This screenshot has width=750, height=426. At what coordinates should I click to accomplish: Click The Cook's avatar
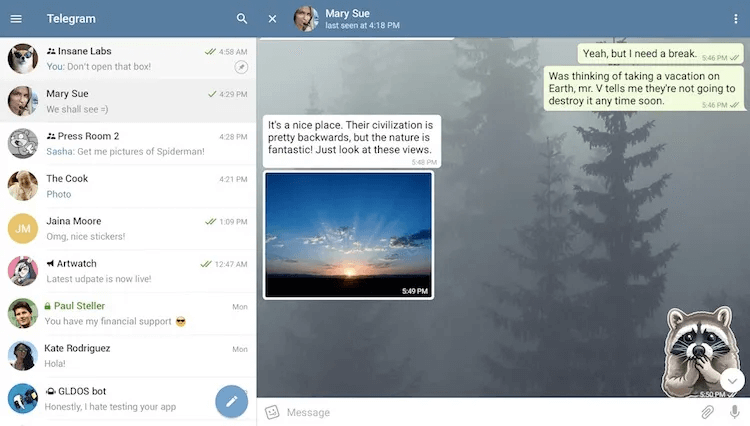(x=22, y=186)
